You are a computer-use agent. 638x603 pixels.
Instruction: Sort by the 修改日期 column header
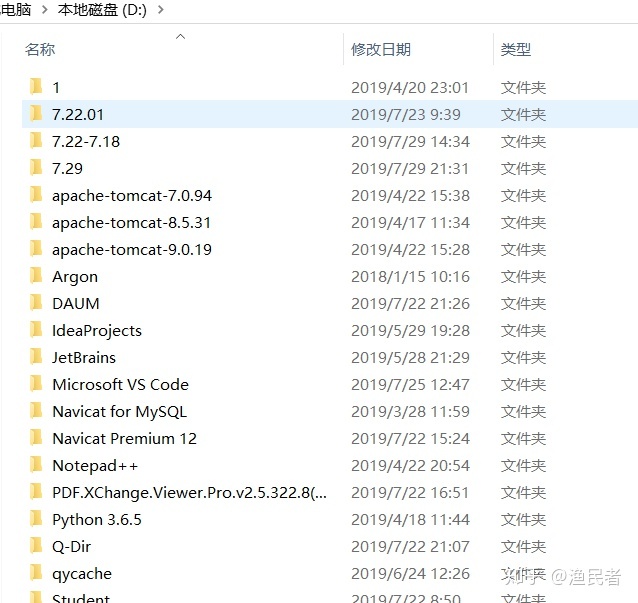(x=381, y=50)
